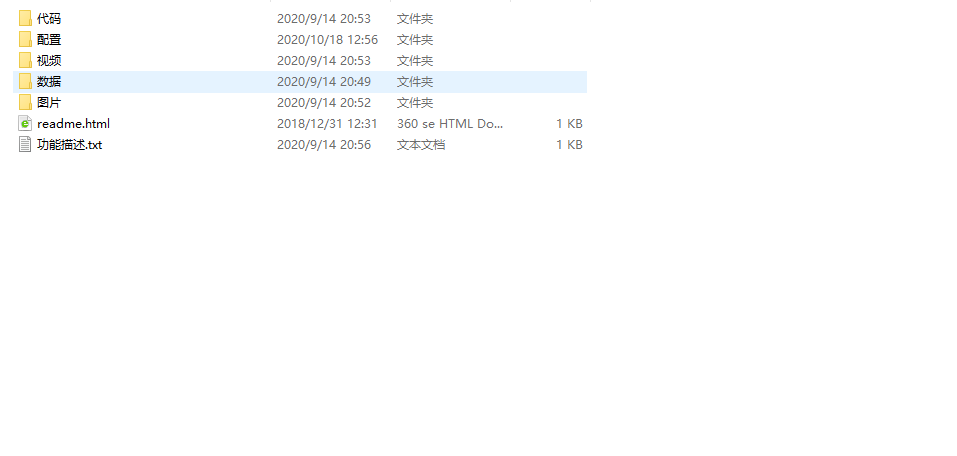Viewport: 957px width, 456px height.
Task: Click the 配置 folder icon
Action: click(x=25, y=40)
